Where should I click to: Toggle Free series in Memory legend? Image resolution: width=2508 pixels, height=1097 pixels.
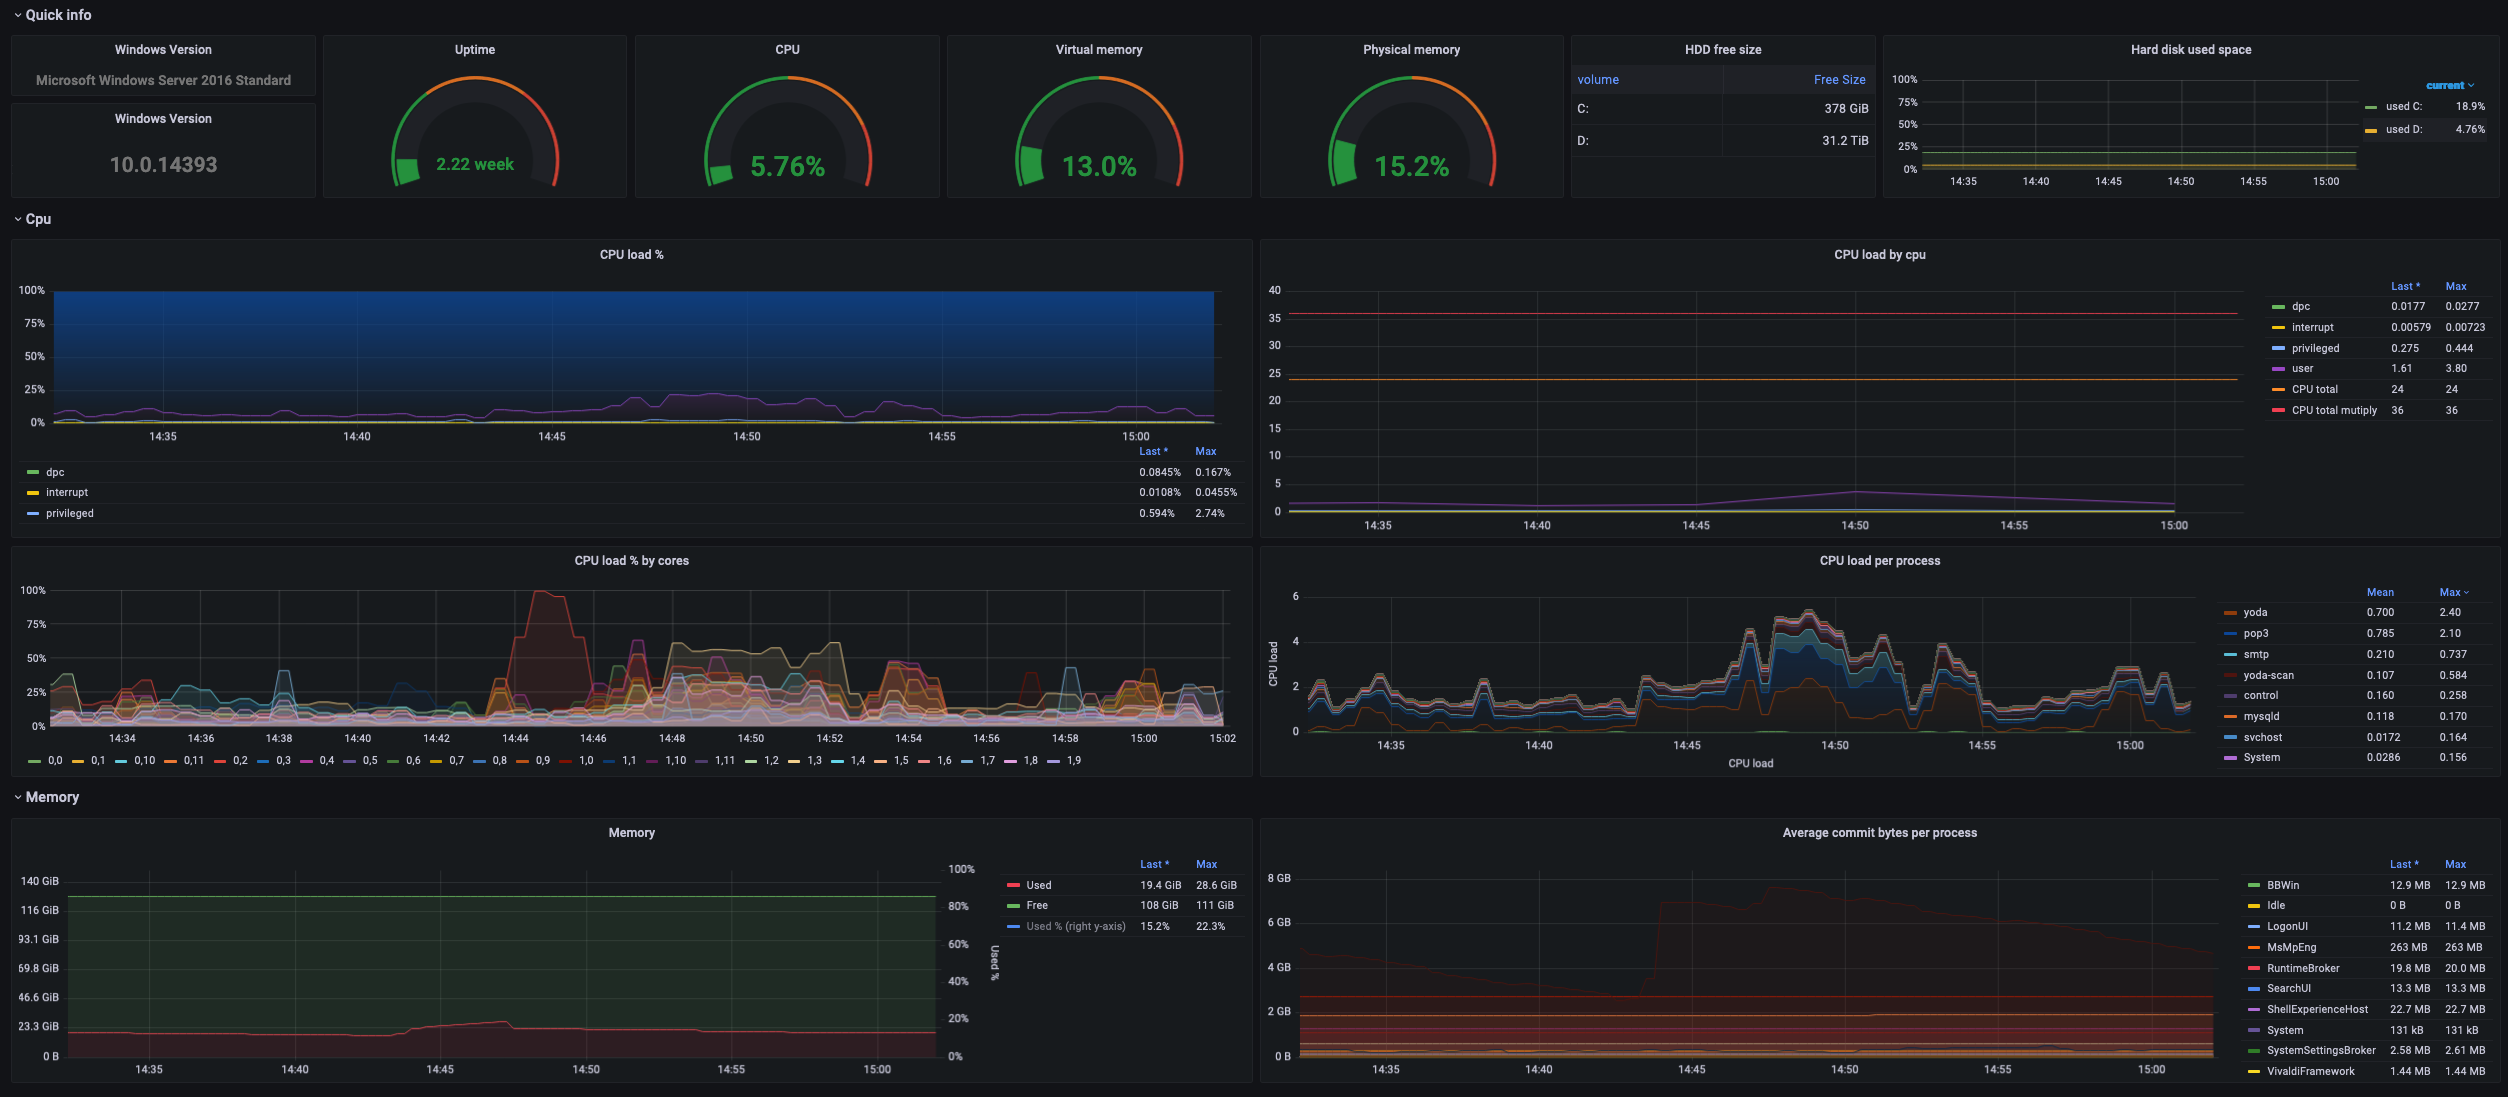(1037, 905)
